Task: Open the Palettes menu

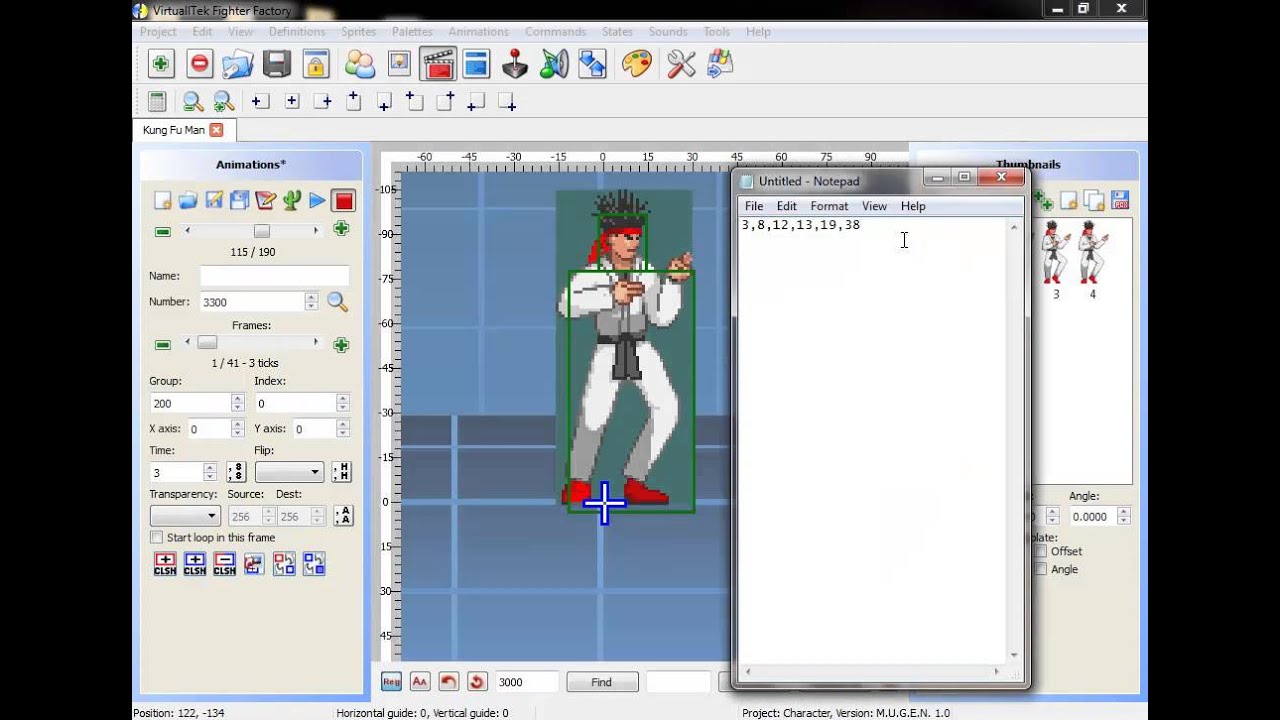Action: pyautogui.click(x=412, y=32)
